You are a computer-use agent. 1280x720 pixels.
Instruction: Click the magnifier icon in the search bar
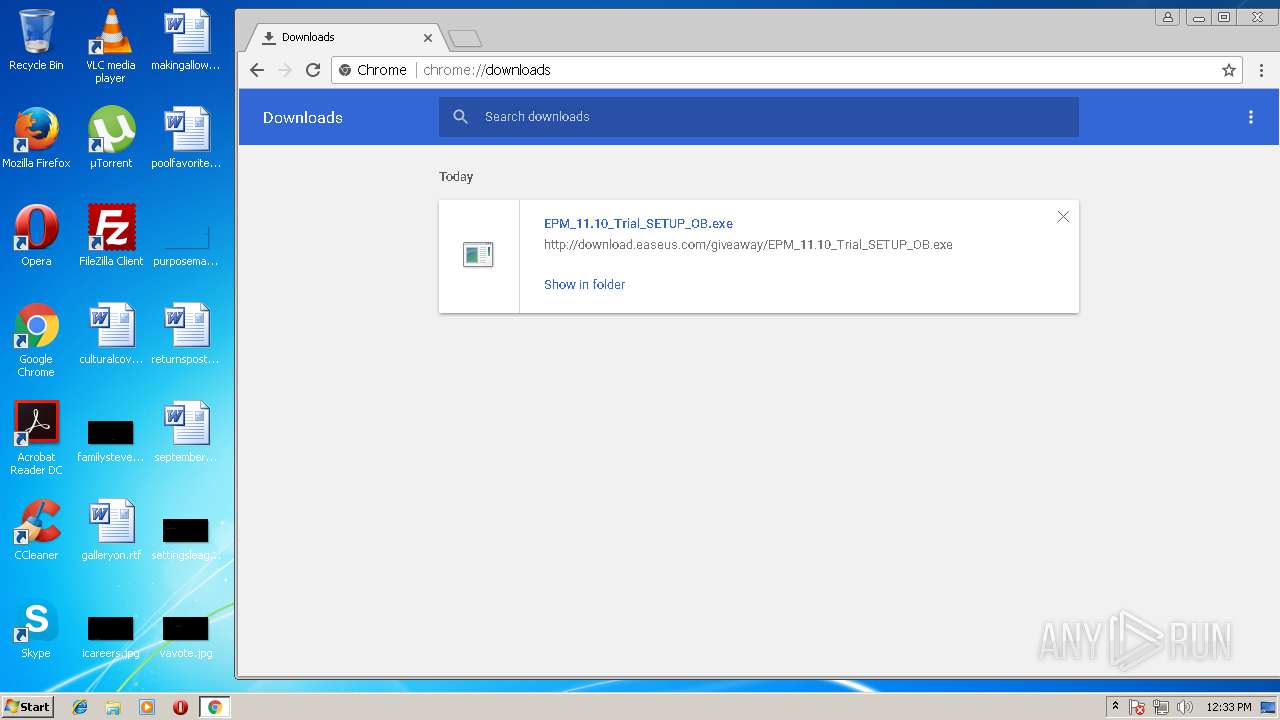pos(460,117)
